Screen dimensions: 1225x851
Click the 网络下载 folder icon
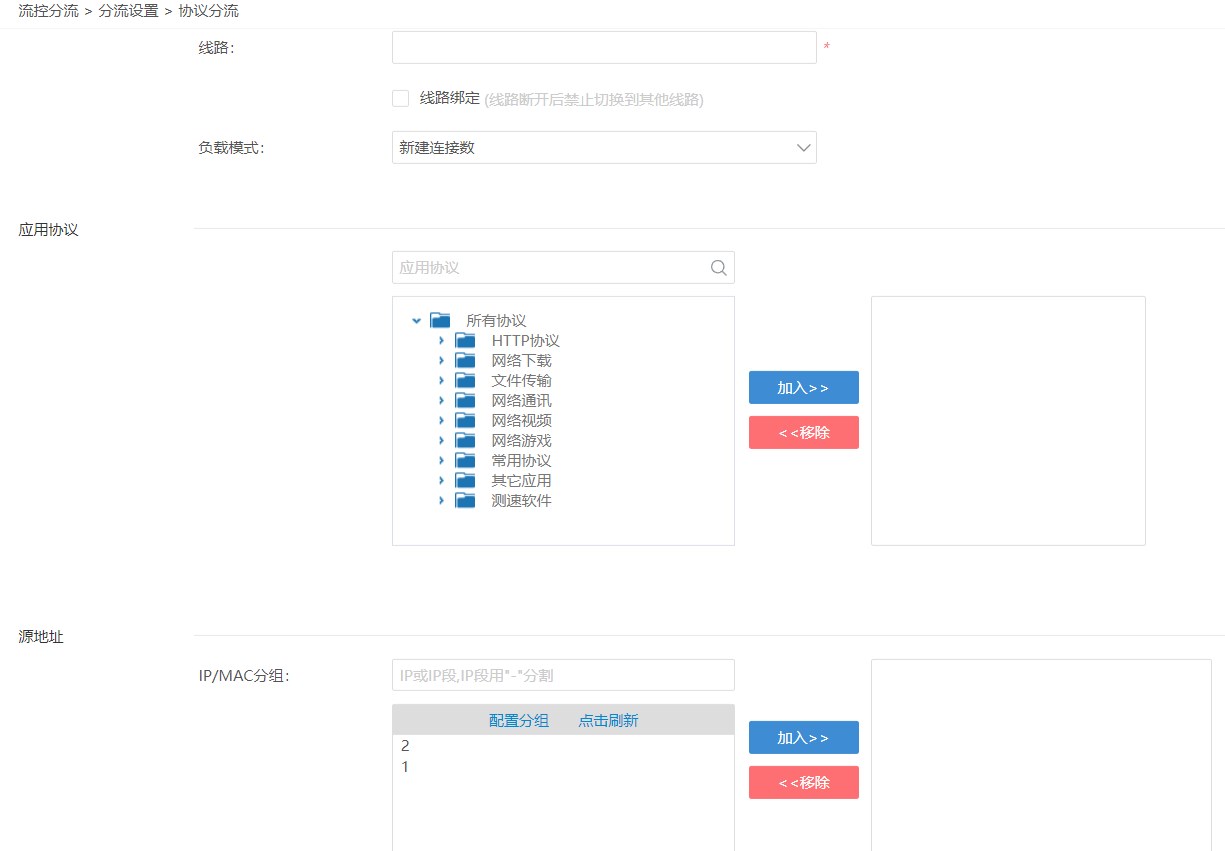[x=465, y=360]
